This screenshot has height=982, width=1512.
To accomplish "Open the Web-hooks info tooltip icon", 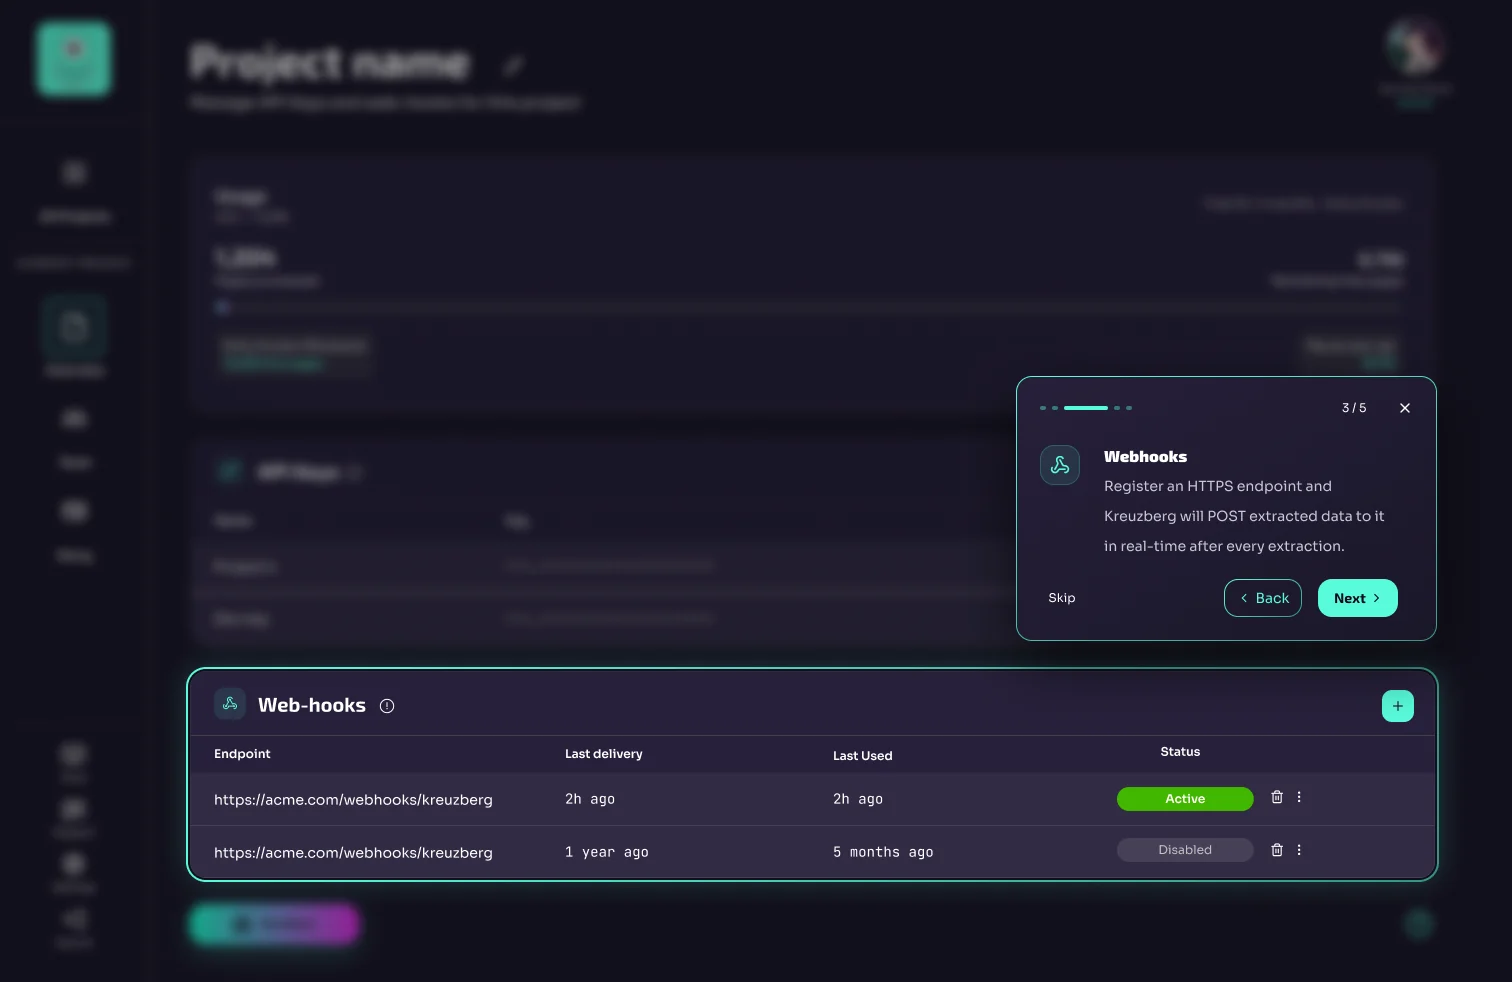I will [387, 706].
